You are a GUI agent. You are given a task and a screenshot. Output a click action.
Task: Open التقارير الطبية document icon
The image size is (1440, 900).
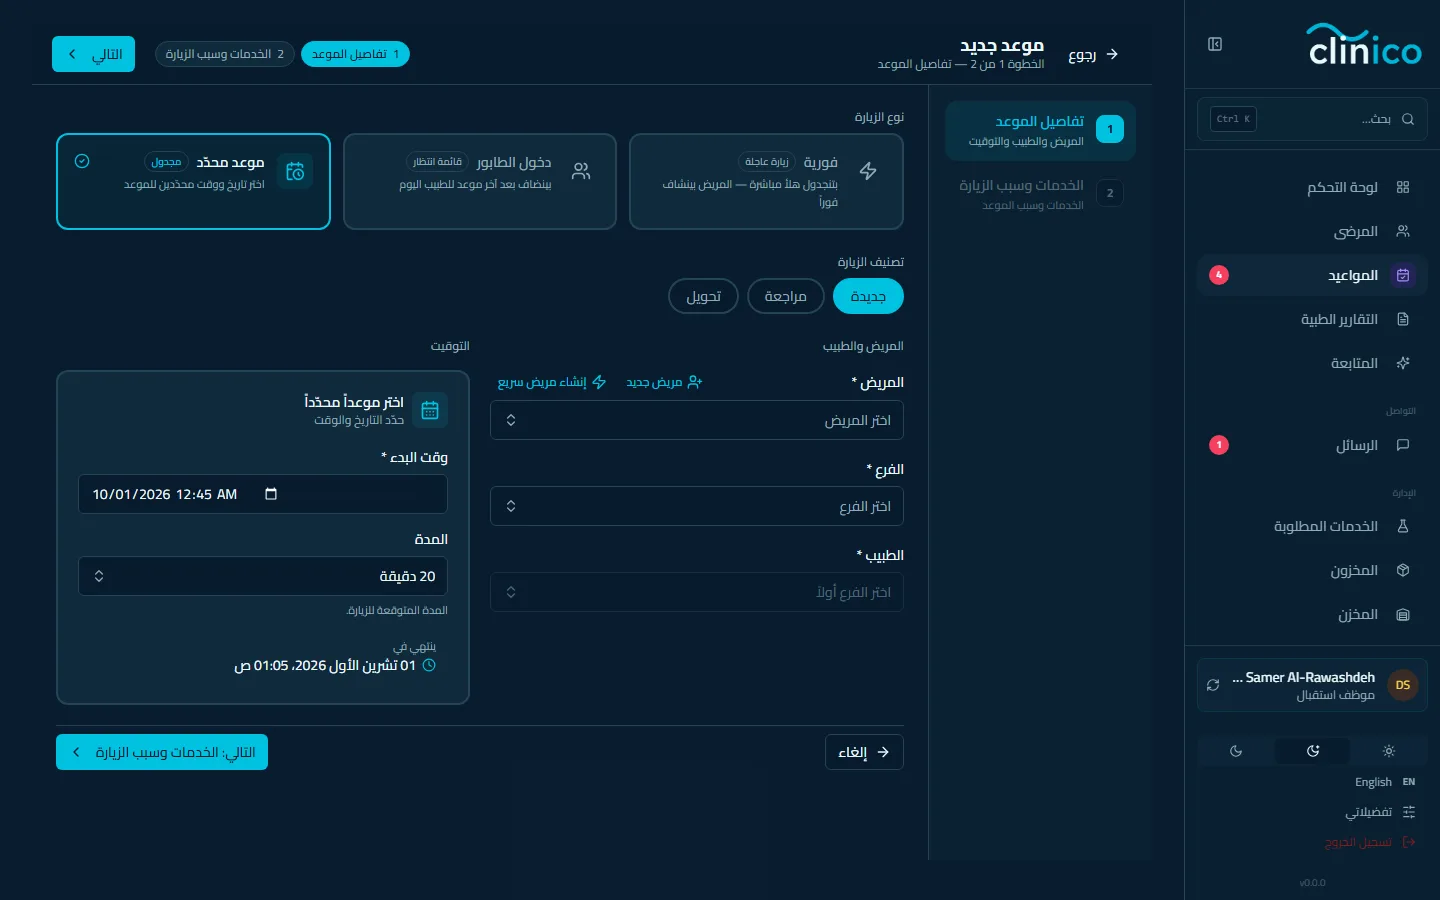(1403, 319)
